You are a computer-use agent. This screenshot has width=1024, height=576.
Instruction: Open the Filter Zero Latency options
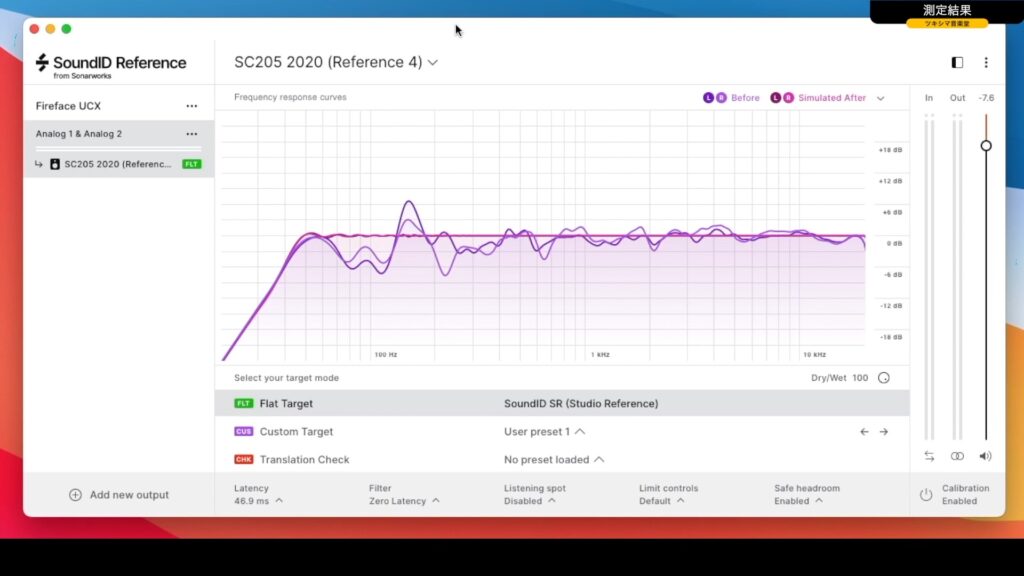404,494
